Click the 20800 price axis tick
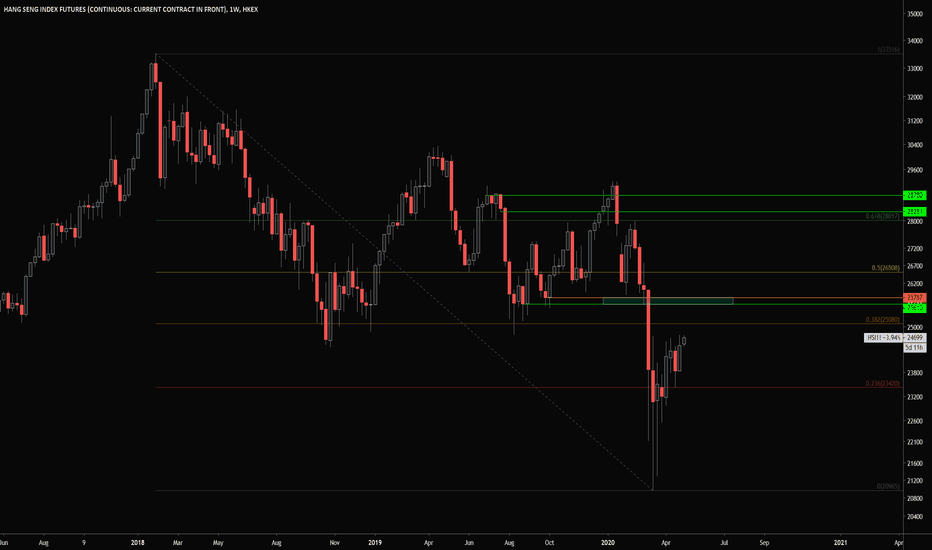Image resolution: width=932 pixels, height=550 pixels. click(x=914, y=498)
